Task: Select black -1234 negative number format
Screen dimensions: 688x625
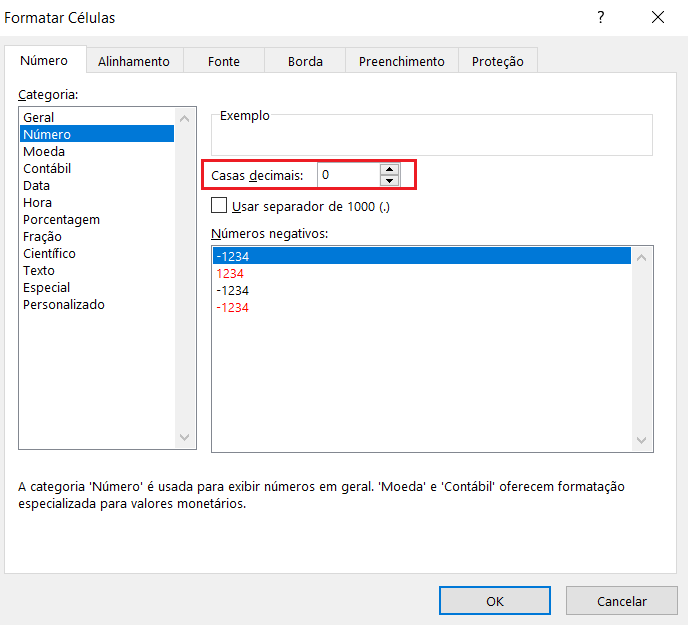Action: 422,291
